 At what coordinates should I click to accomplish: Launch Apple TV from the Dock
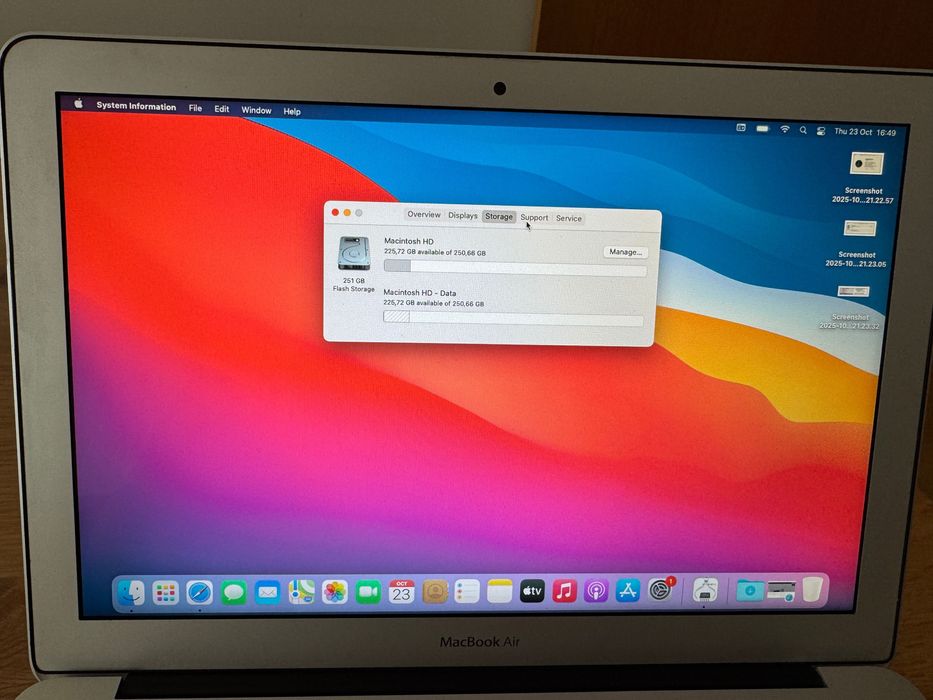532,591
